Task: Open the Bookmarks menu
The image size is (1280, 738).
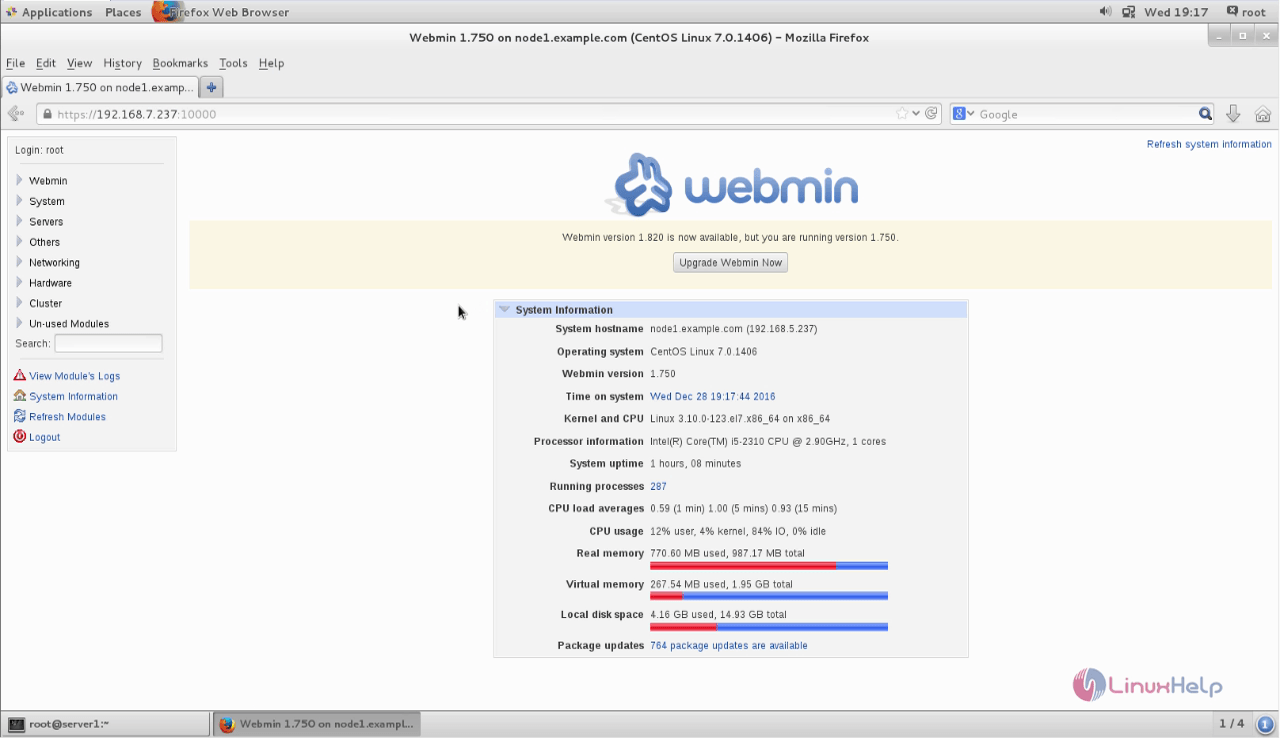Action: pyautogui.click(x=180, y=63)
